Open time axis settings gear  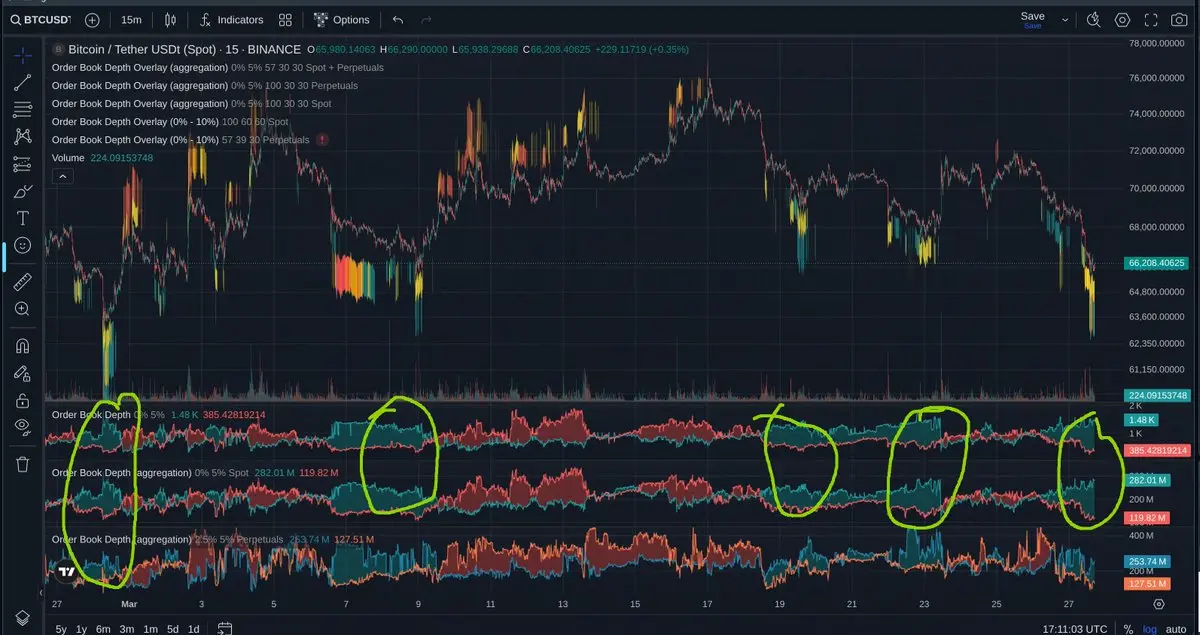coord(1159,604)
